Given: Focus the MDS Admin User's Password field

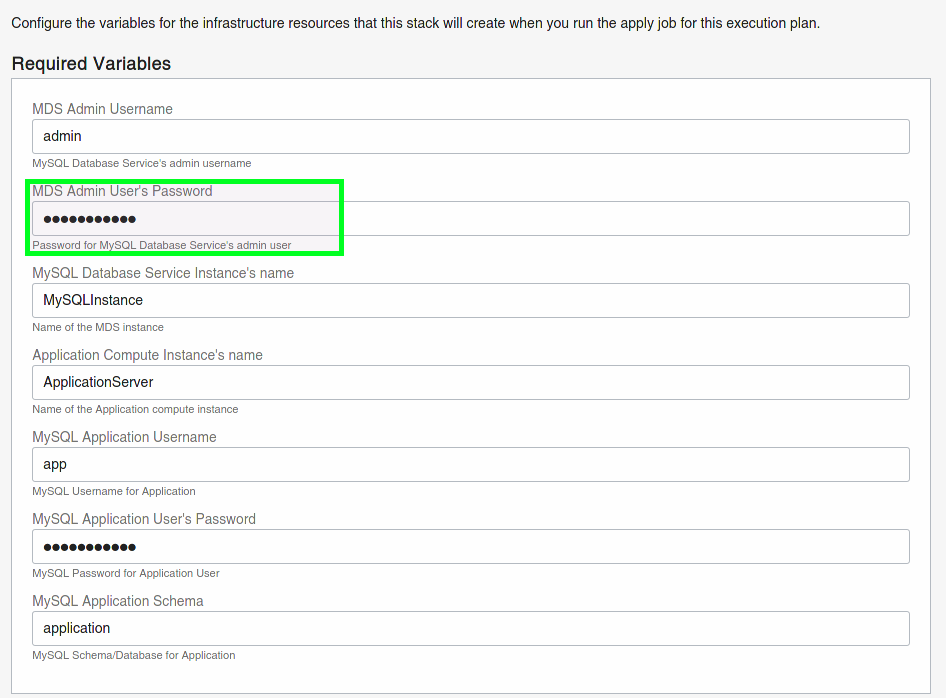Looking at the screenshot, I should (x=471, y=218).
